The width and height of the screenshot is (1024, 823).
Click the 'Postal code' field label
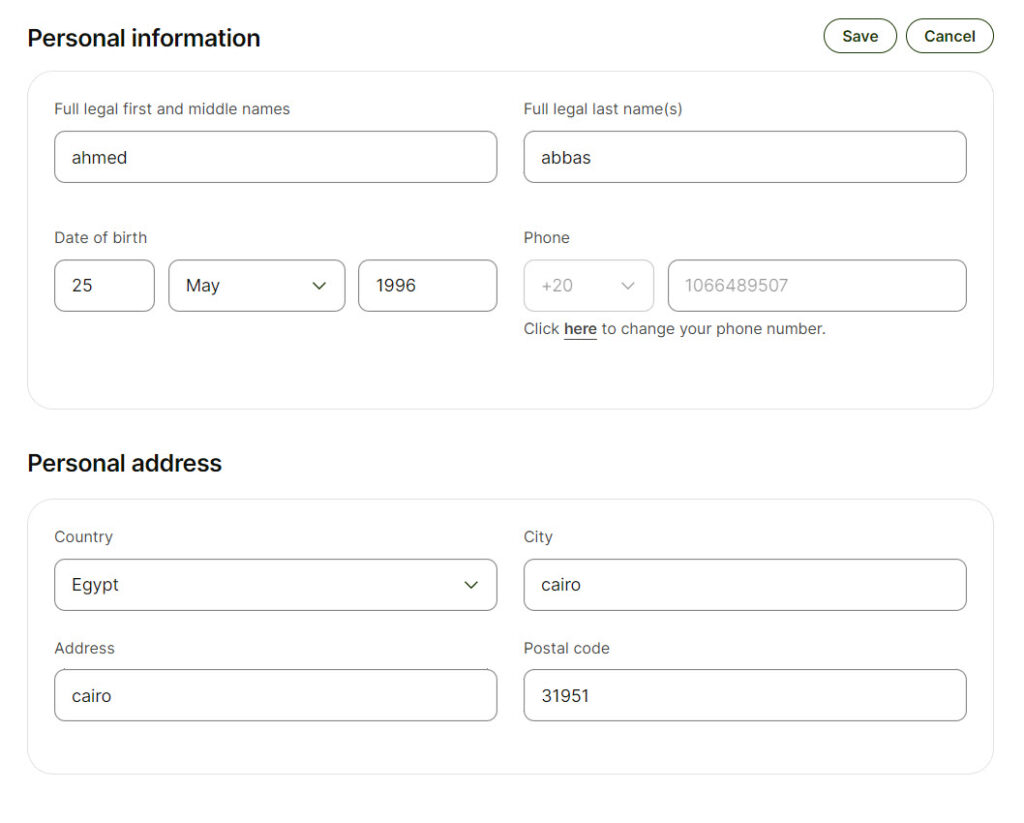567,648
